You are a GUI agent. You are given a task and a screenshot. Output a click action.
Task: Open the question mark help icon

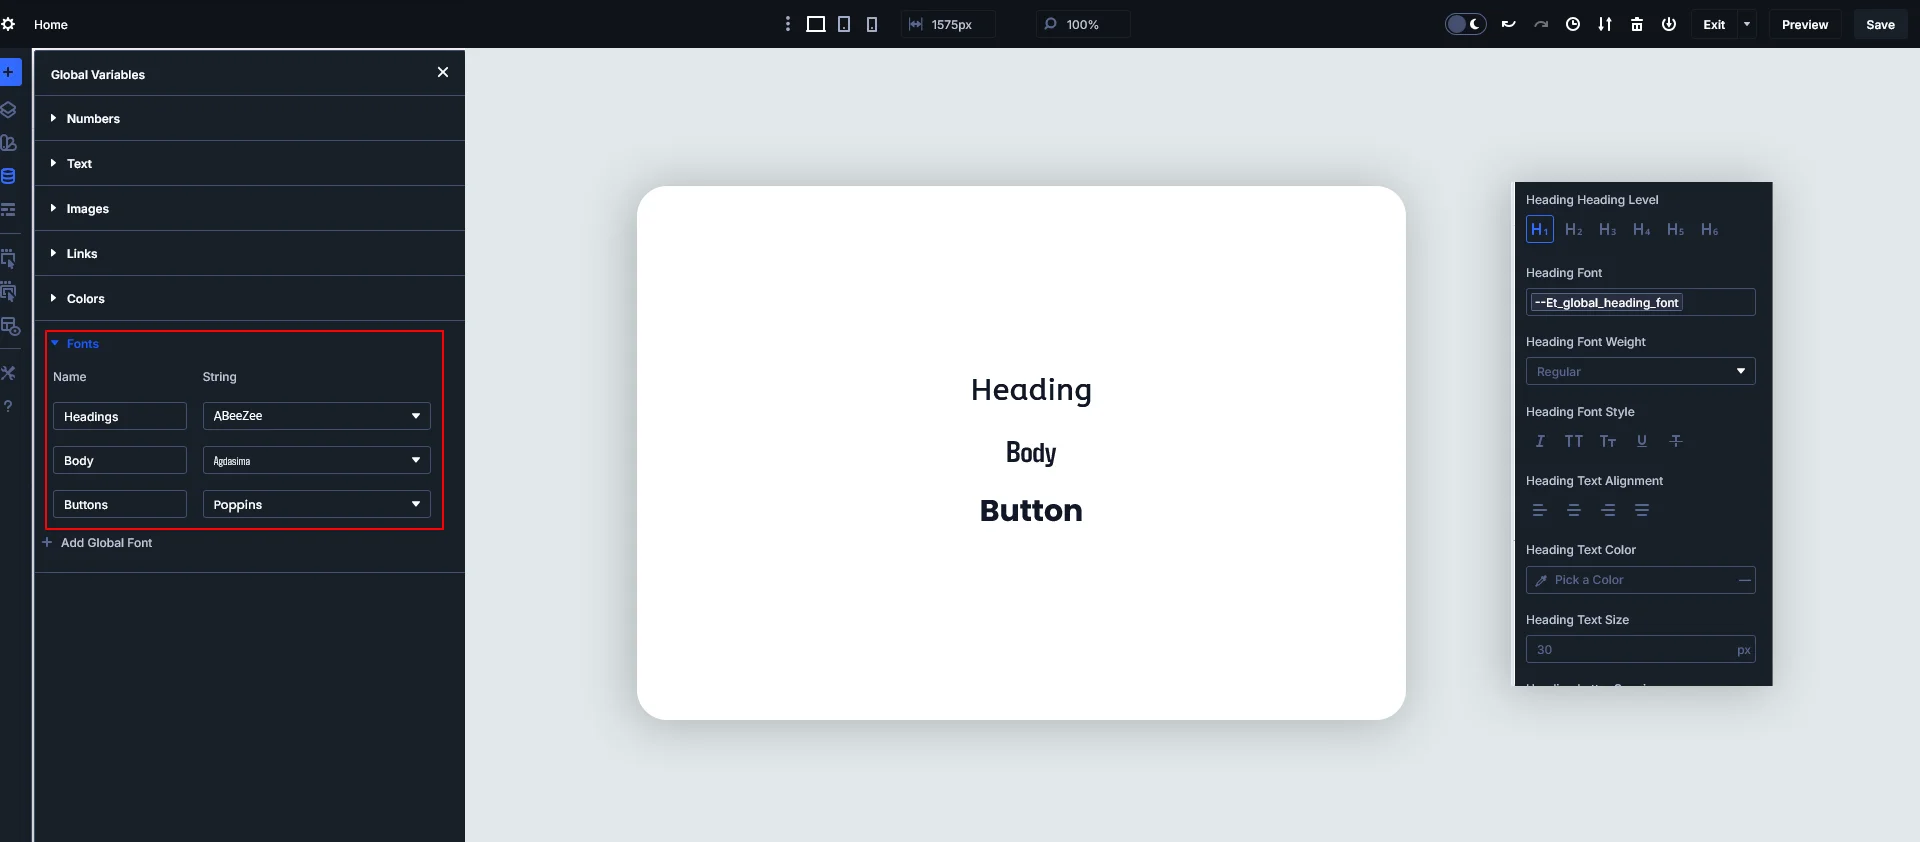[x=8, y=406]
